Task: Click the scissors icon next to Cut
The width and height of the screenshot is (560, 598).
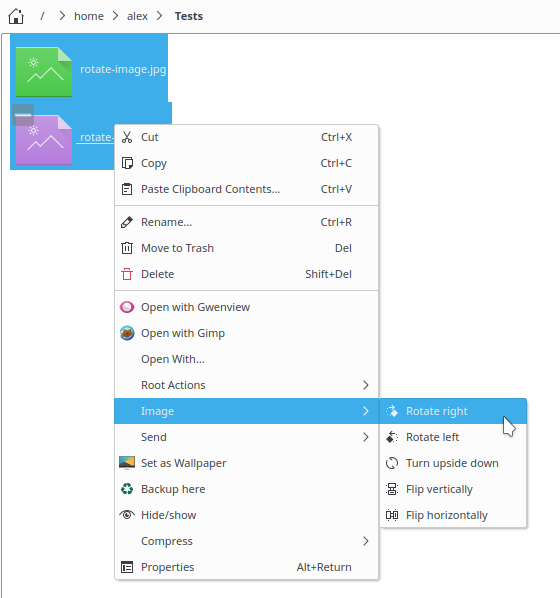Action: click(x=127, y=137)
